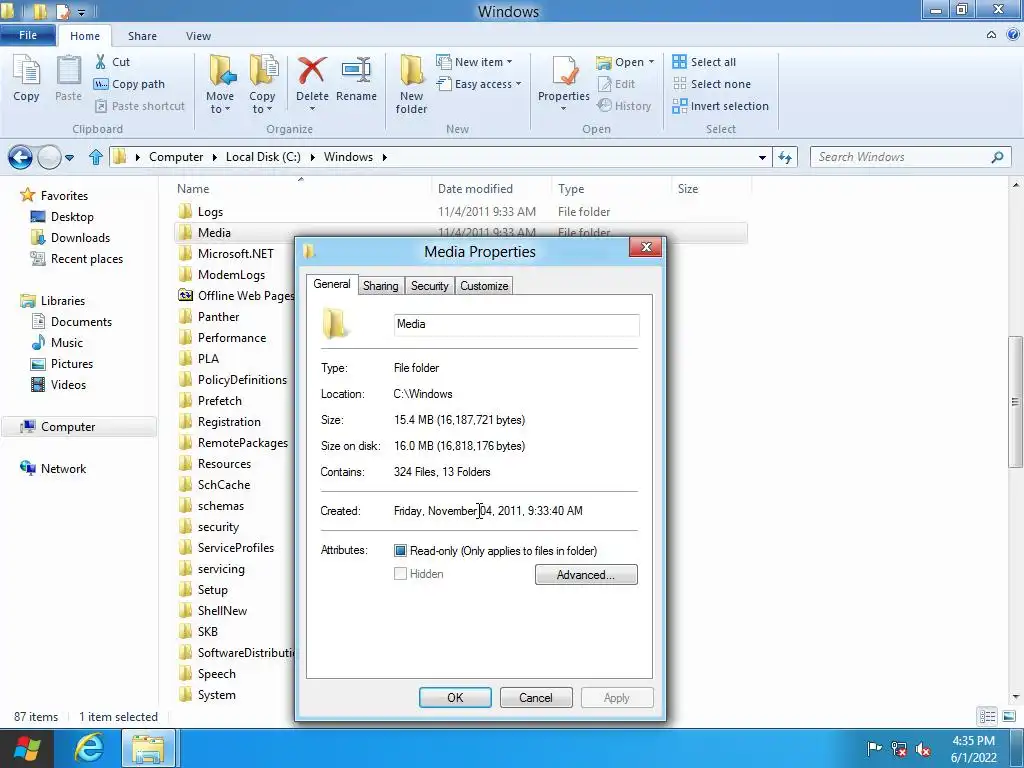1024x768 pixels.
Task: Click Computer in the address breadcrumb
Action: pos(176,157)
